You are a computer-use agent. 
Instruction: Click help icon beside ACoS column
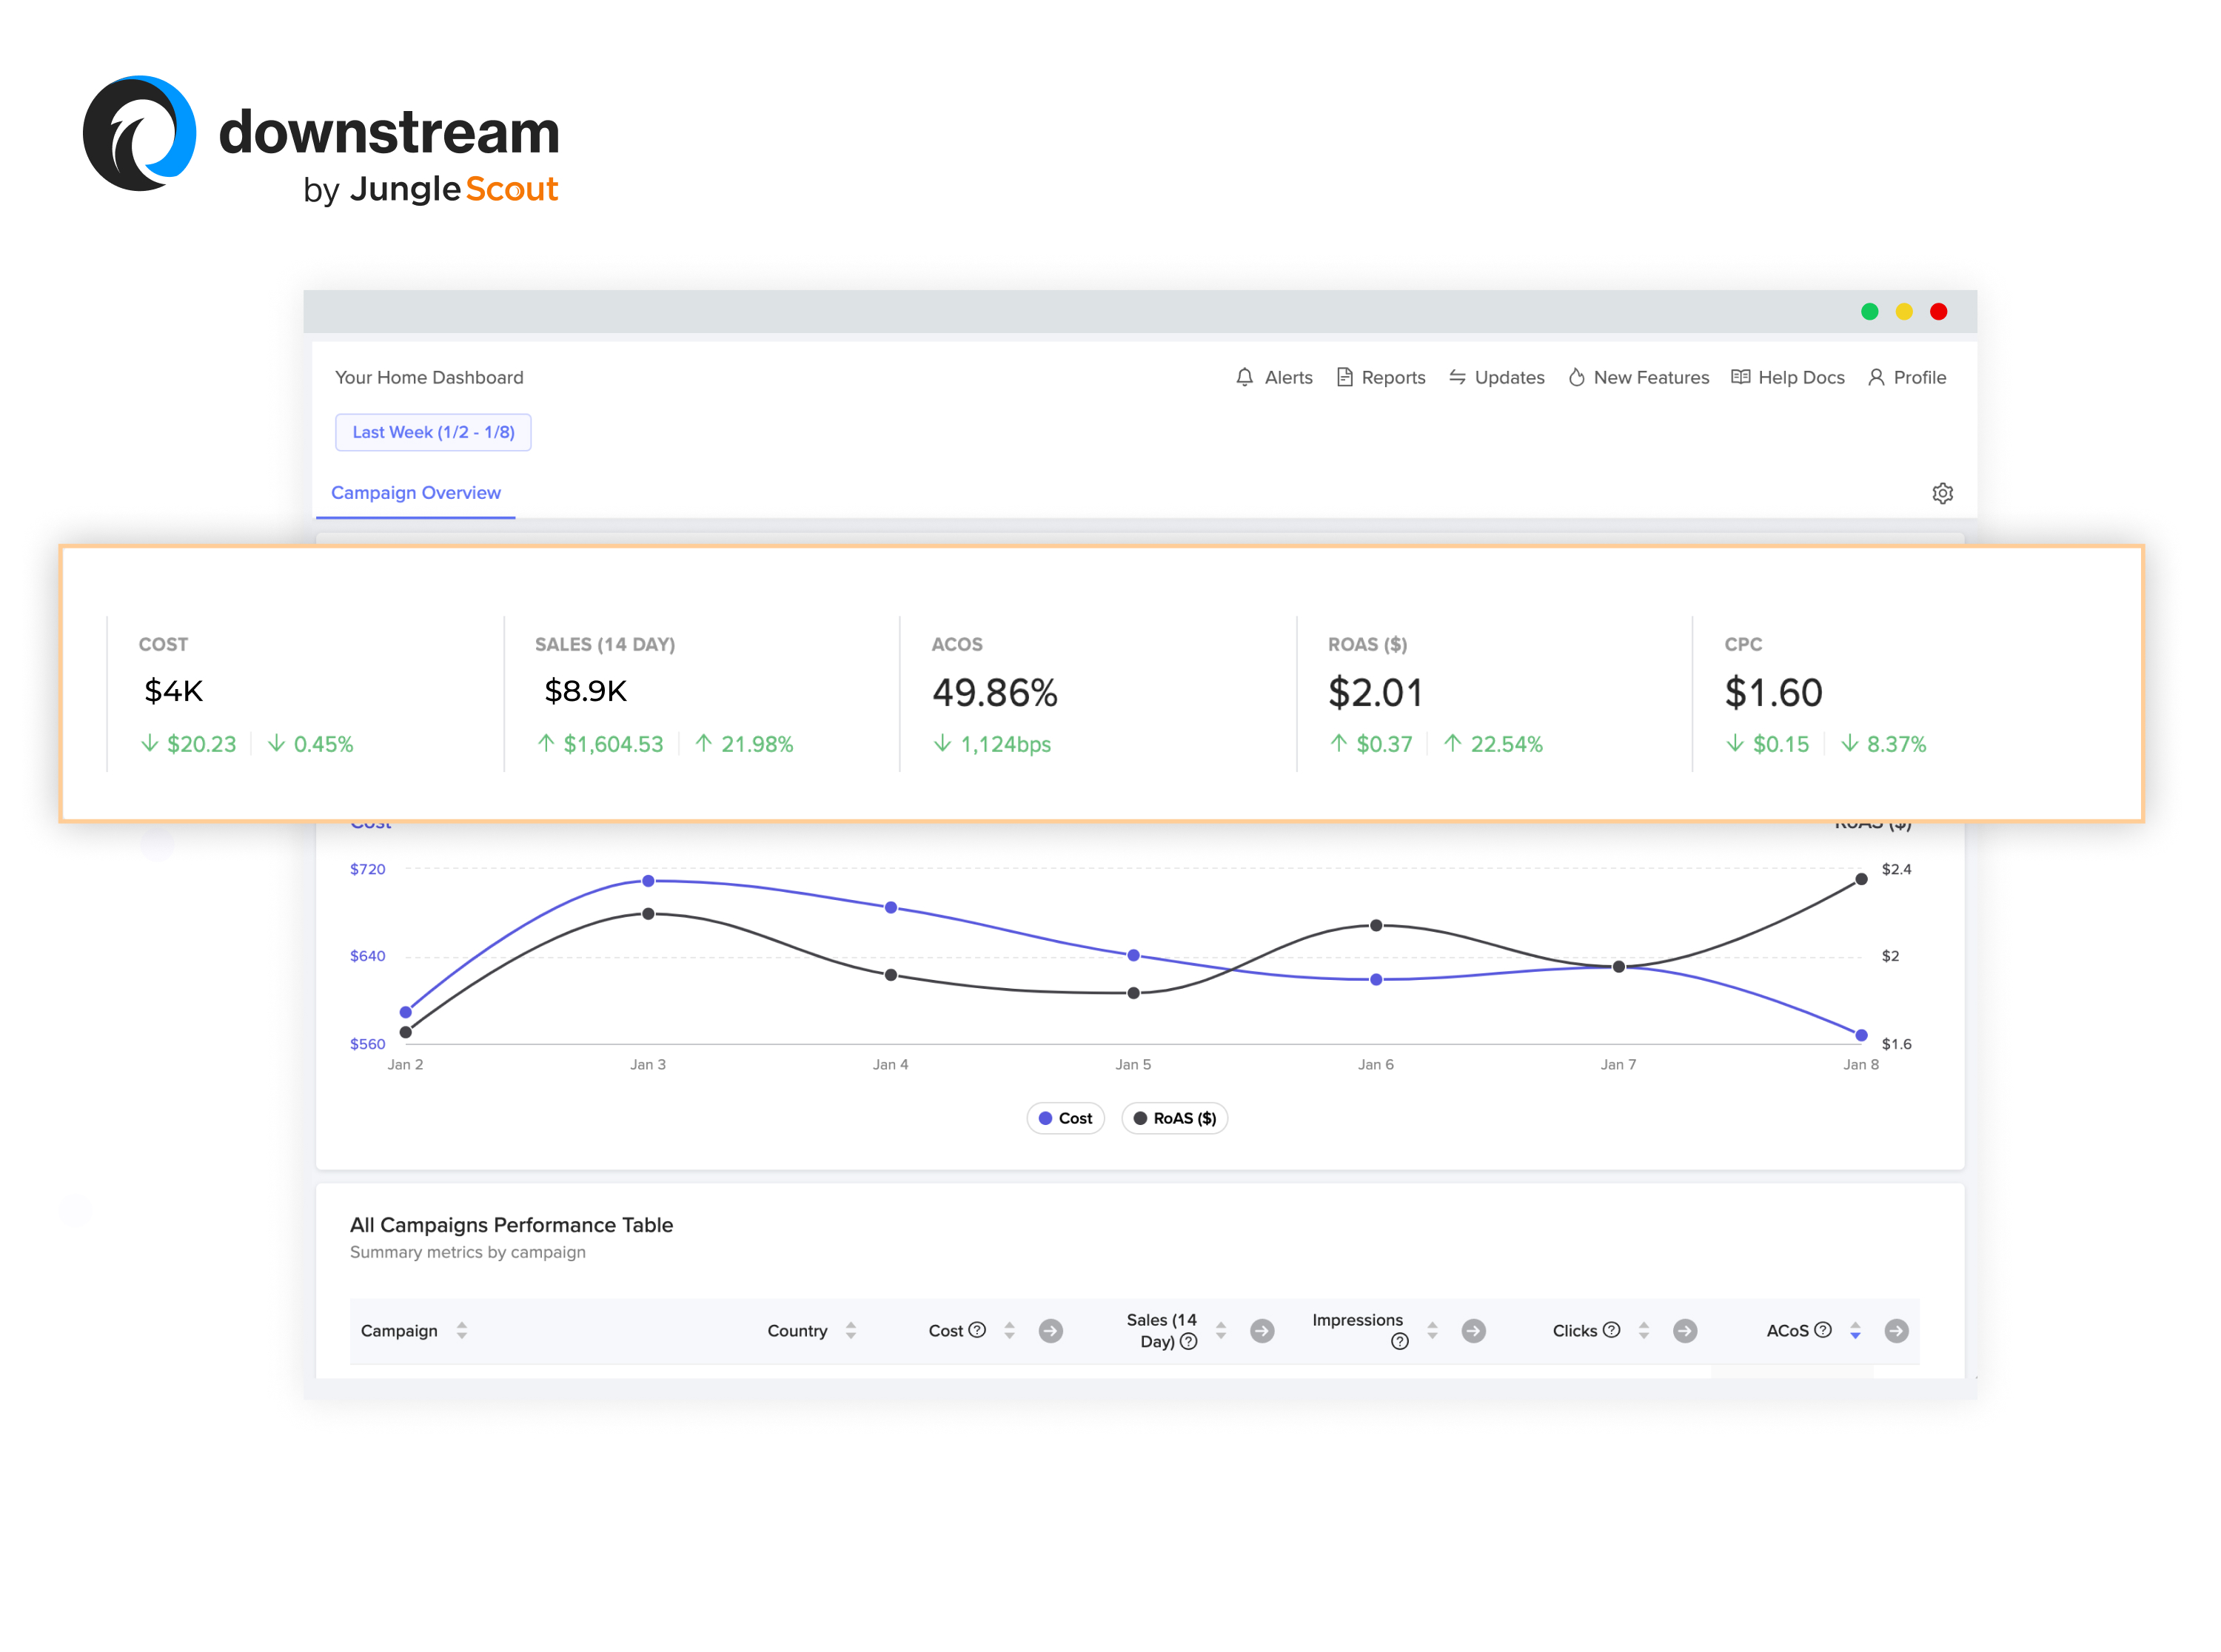(1822, 1329)
